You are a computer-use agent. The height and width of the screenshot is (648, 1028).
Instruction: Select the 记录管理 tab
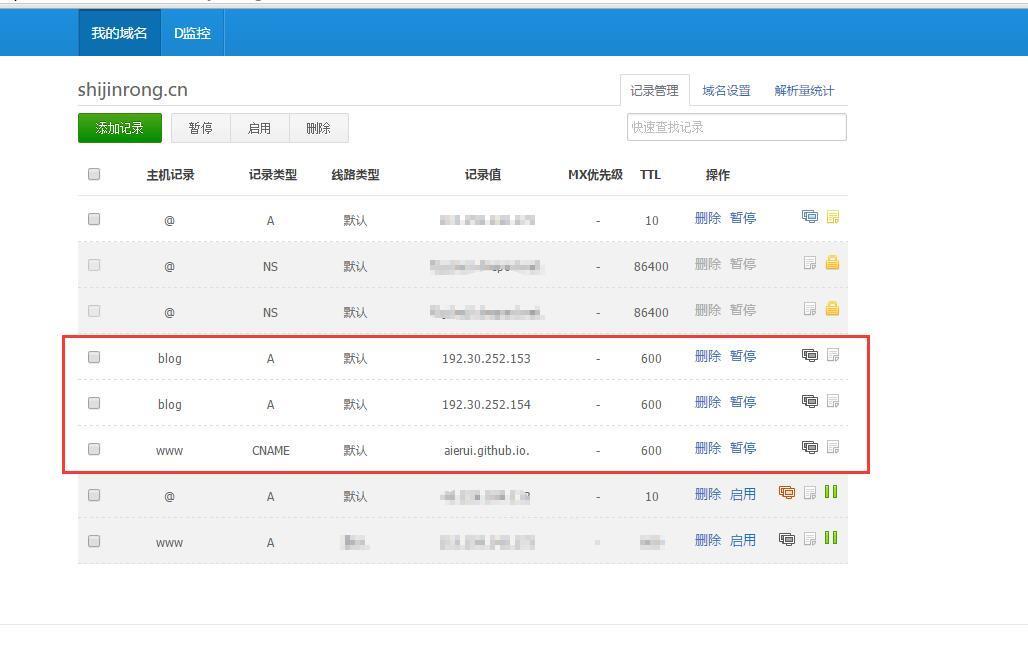tap(654, 91)
